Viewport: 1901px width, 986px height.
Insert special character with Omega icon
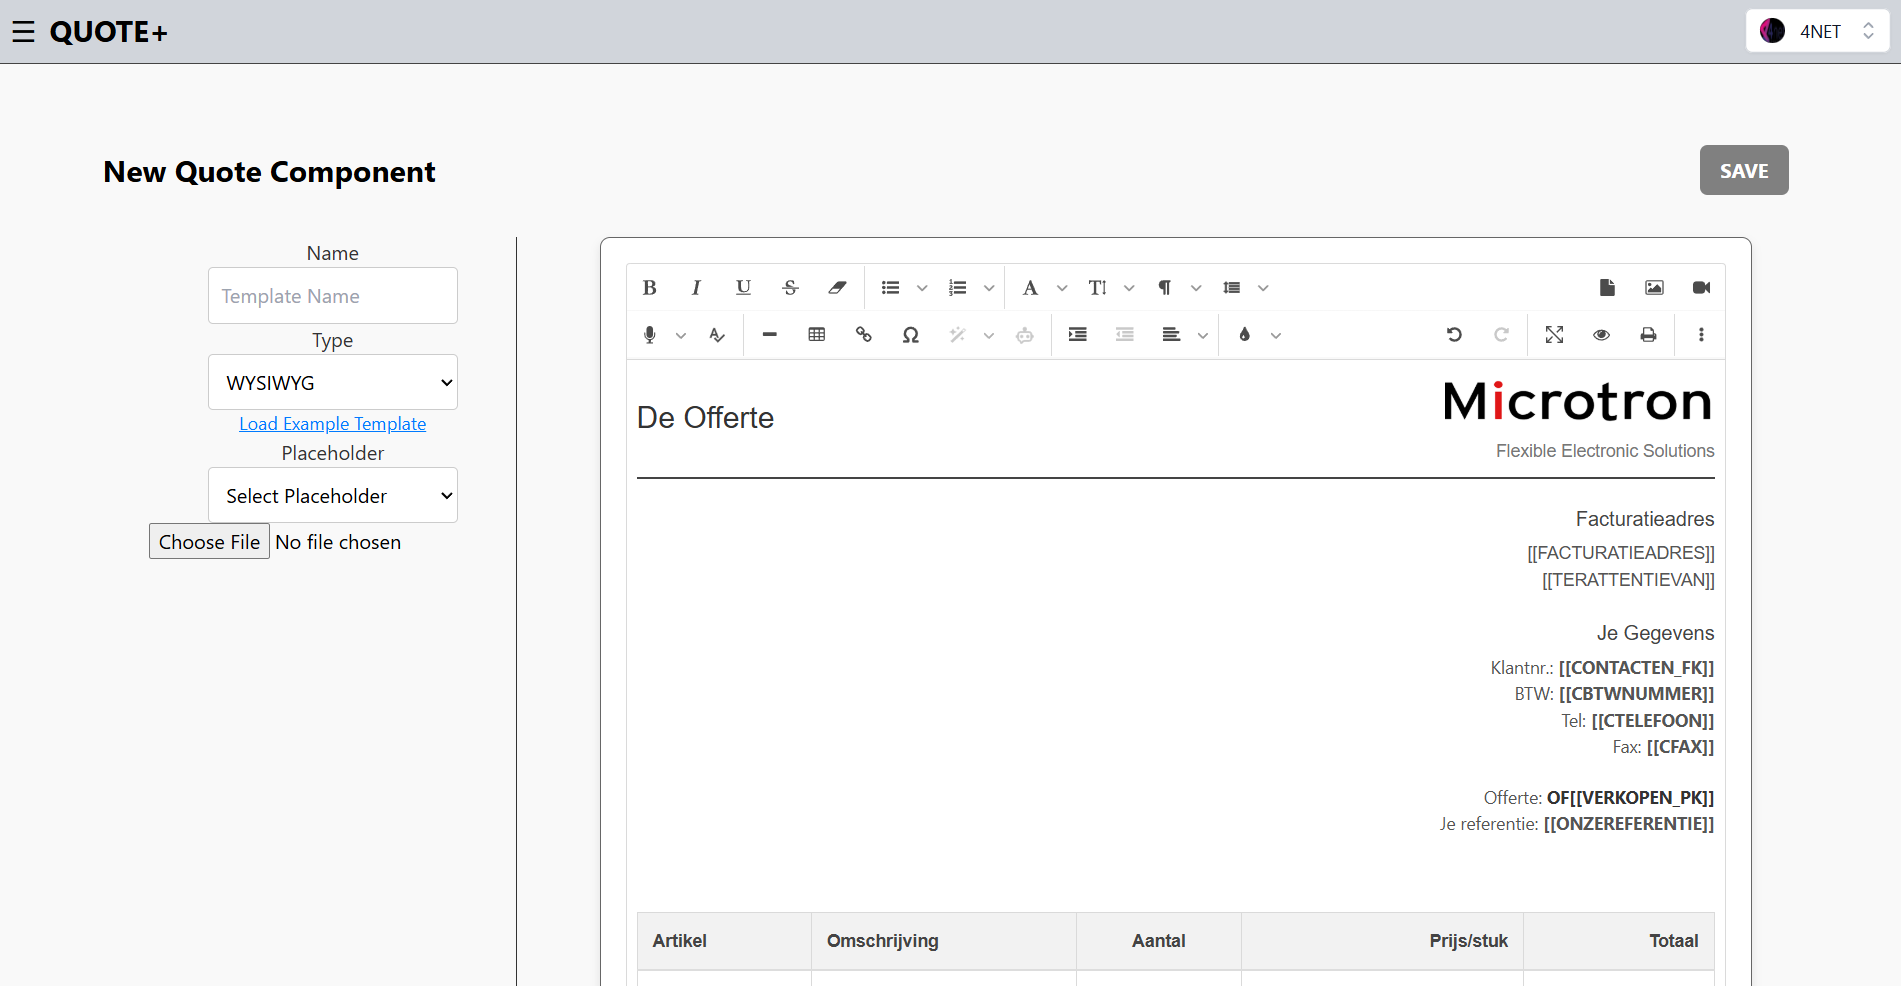[910, 335]
